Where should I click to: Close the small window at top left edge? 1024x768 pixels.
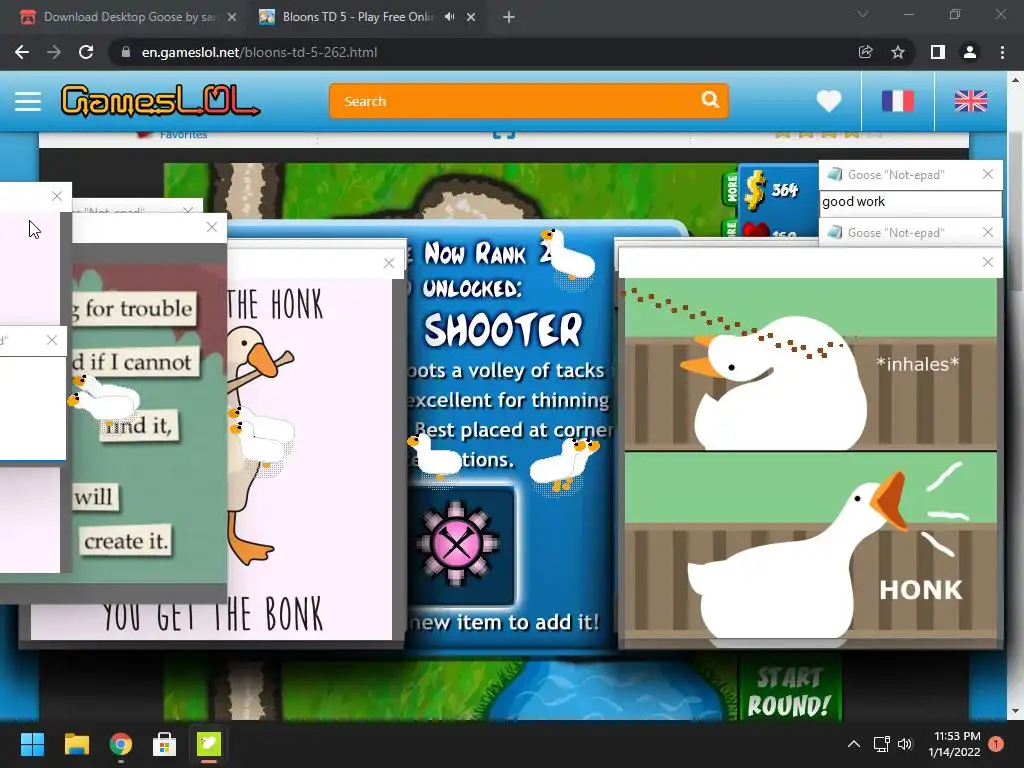(57, 196)
